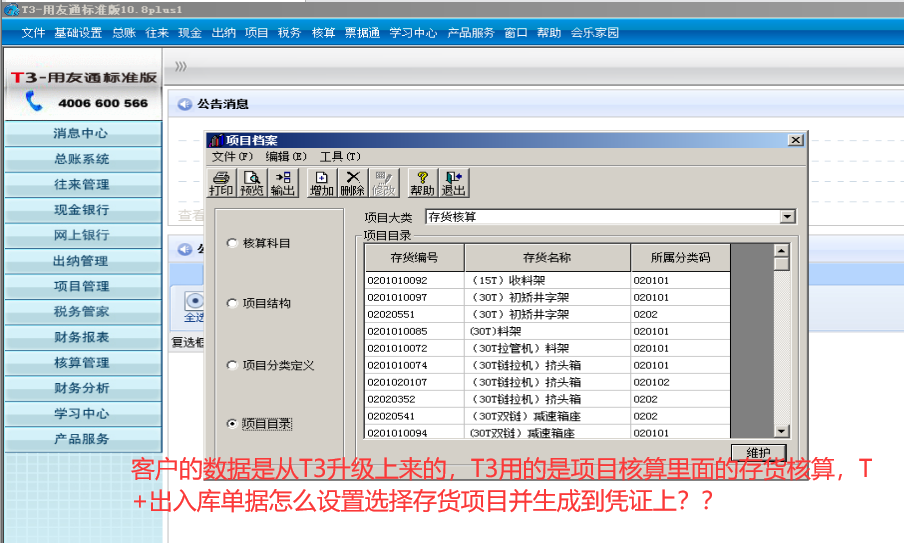Click the 存货编号 column header

(415, 258)
